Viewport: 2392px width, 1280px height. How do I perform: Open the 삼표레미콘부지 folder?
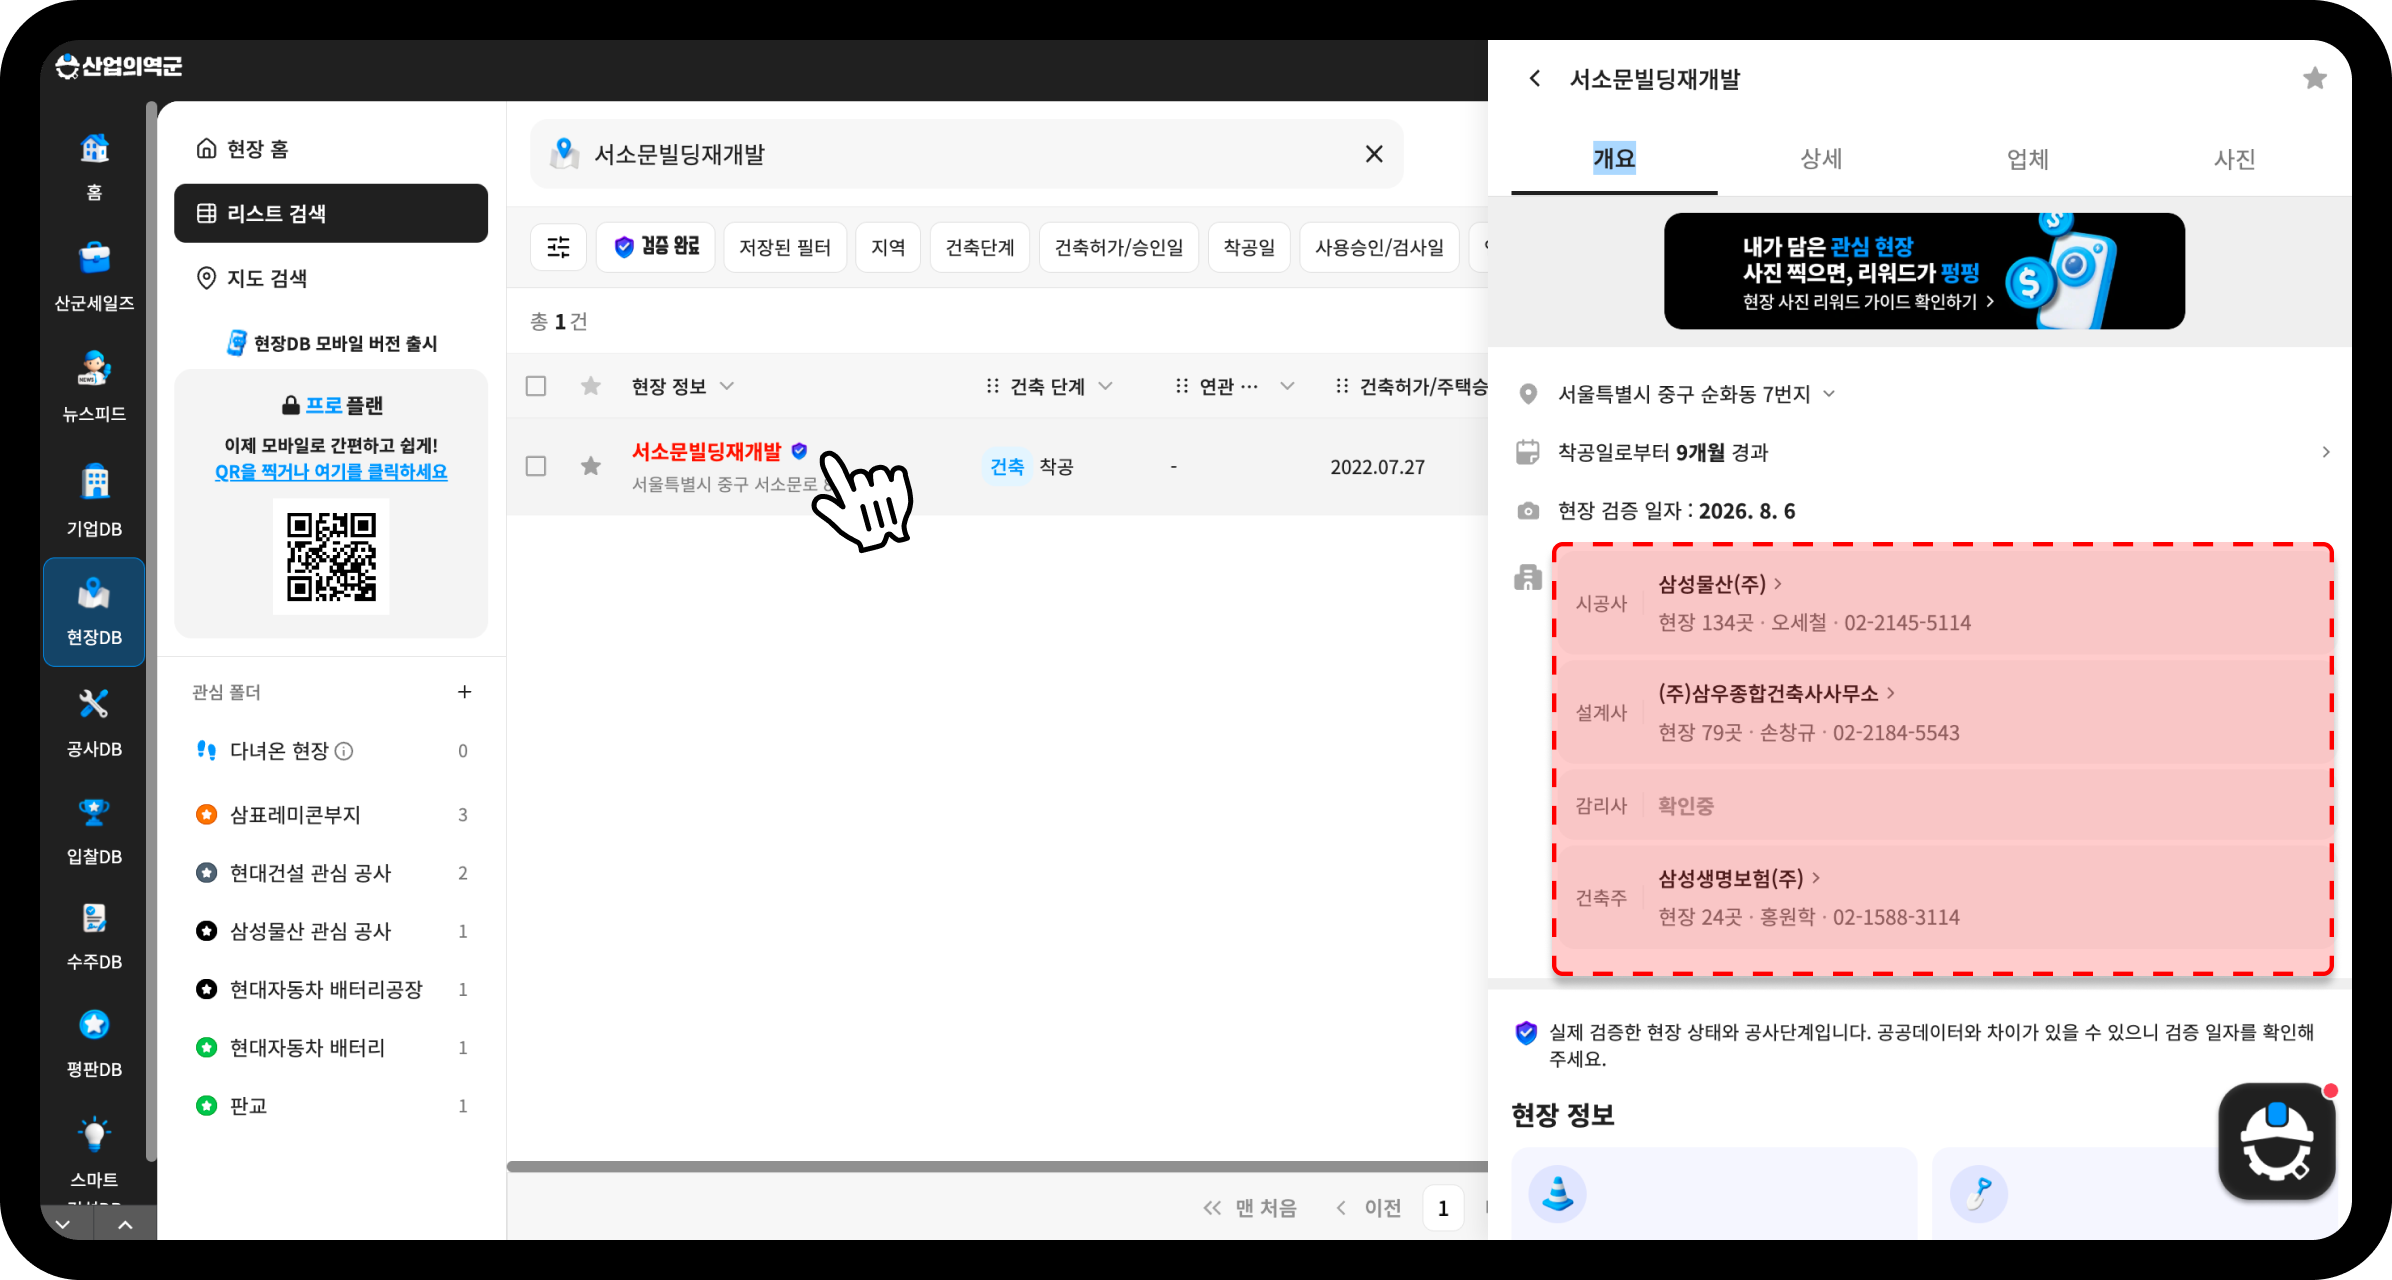click(x=331, y=815)
